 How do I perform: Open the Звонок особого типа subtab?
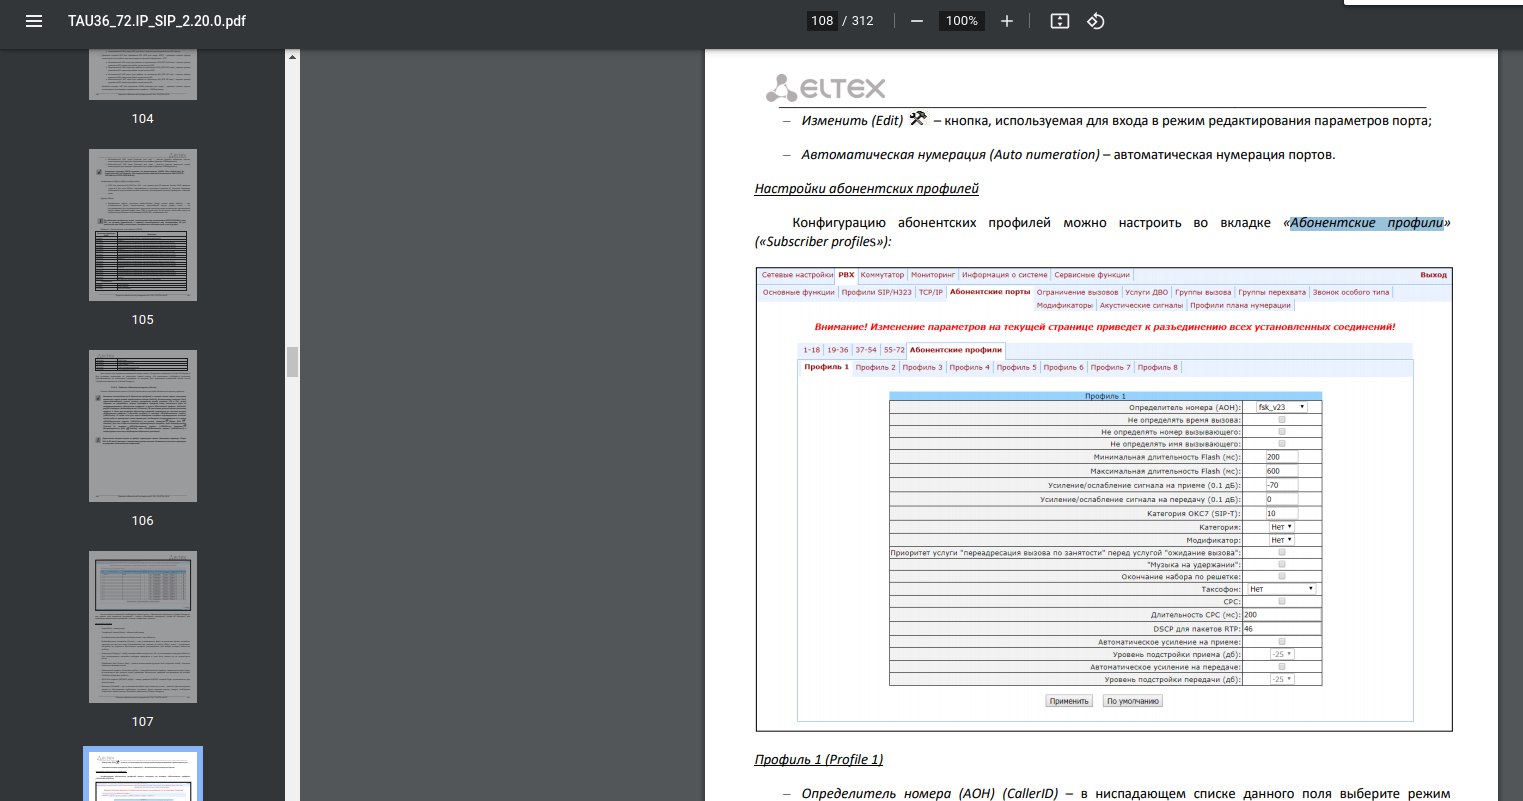(x=1351, y=293)
